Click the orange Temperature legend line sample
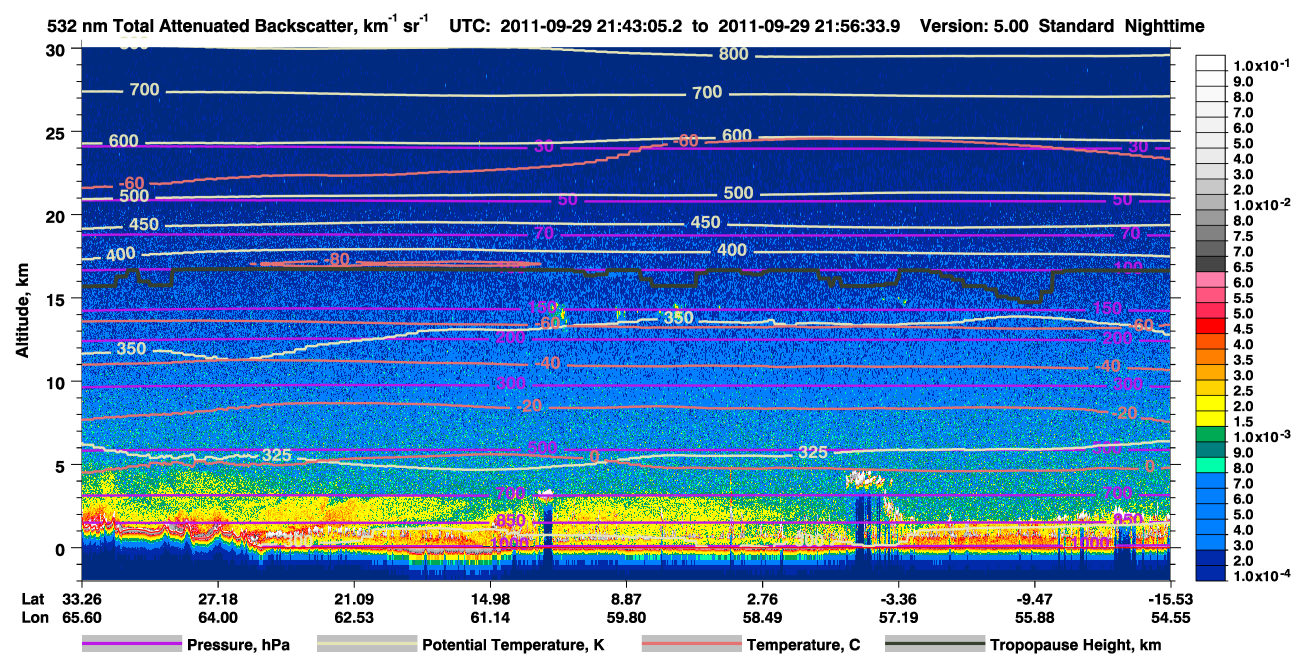 [690, 645]
